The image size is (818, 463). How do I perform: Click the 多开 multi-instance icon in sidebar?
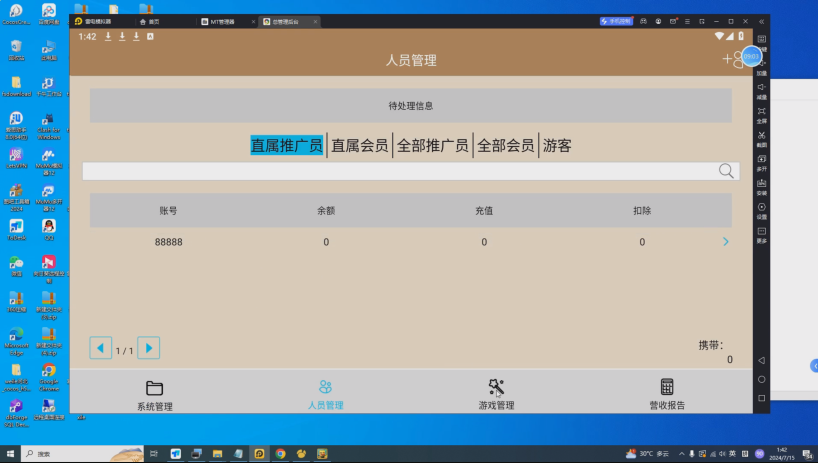click(762, 159)
